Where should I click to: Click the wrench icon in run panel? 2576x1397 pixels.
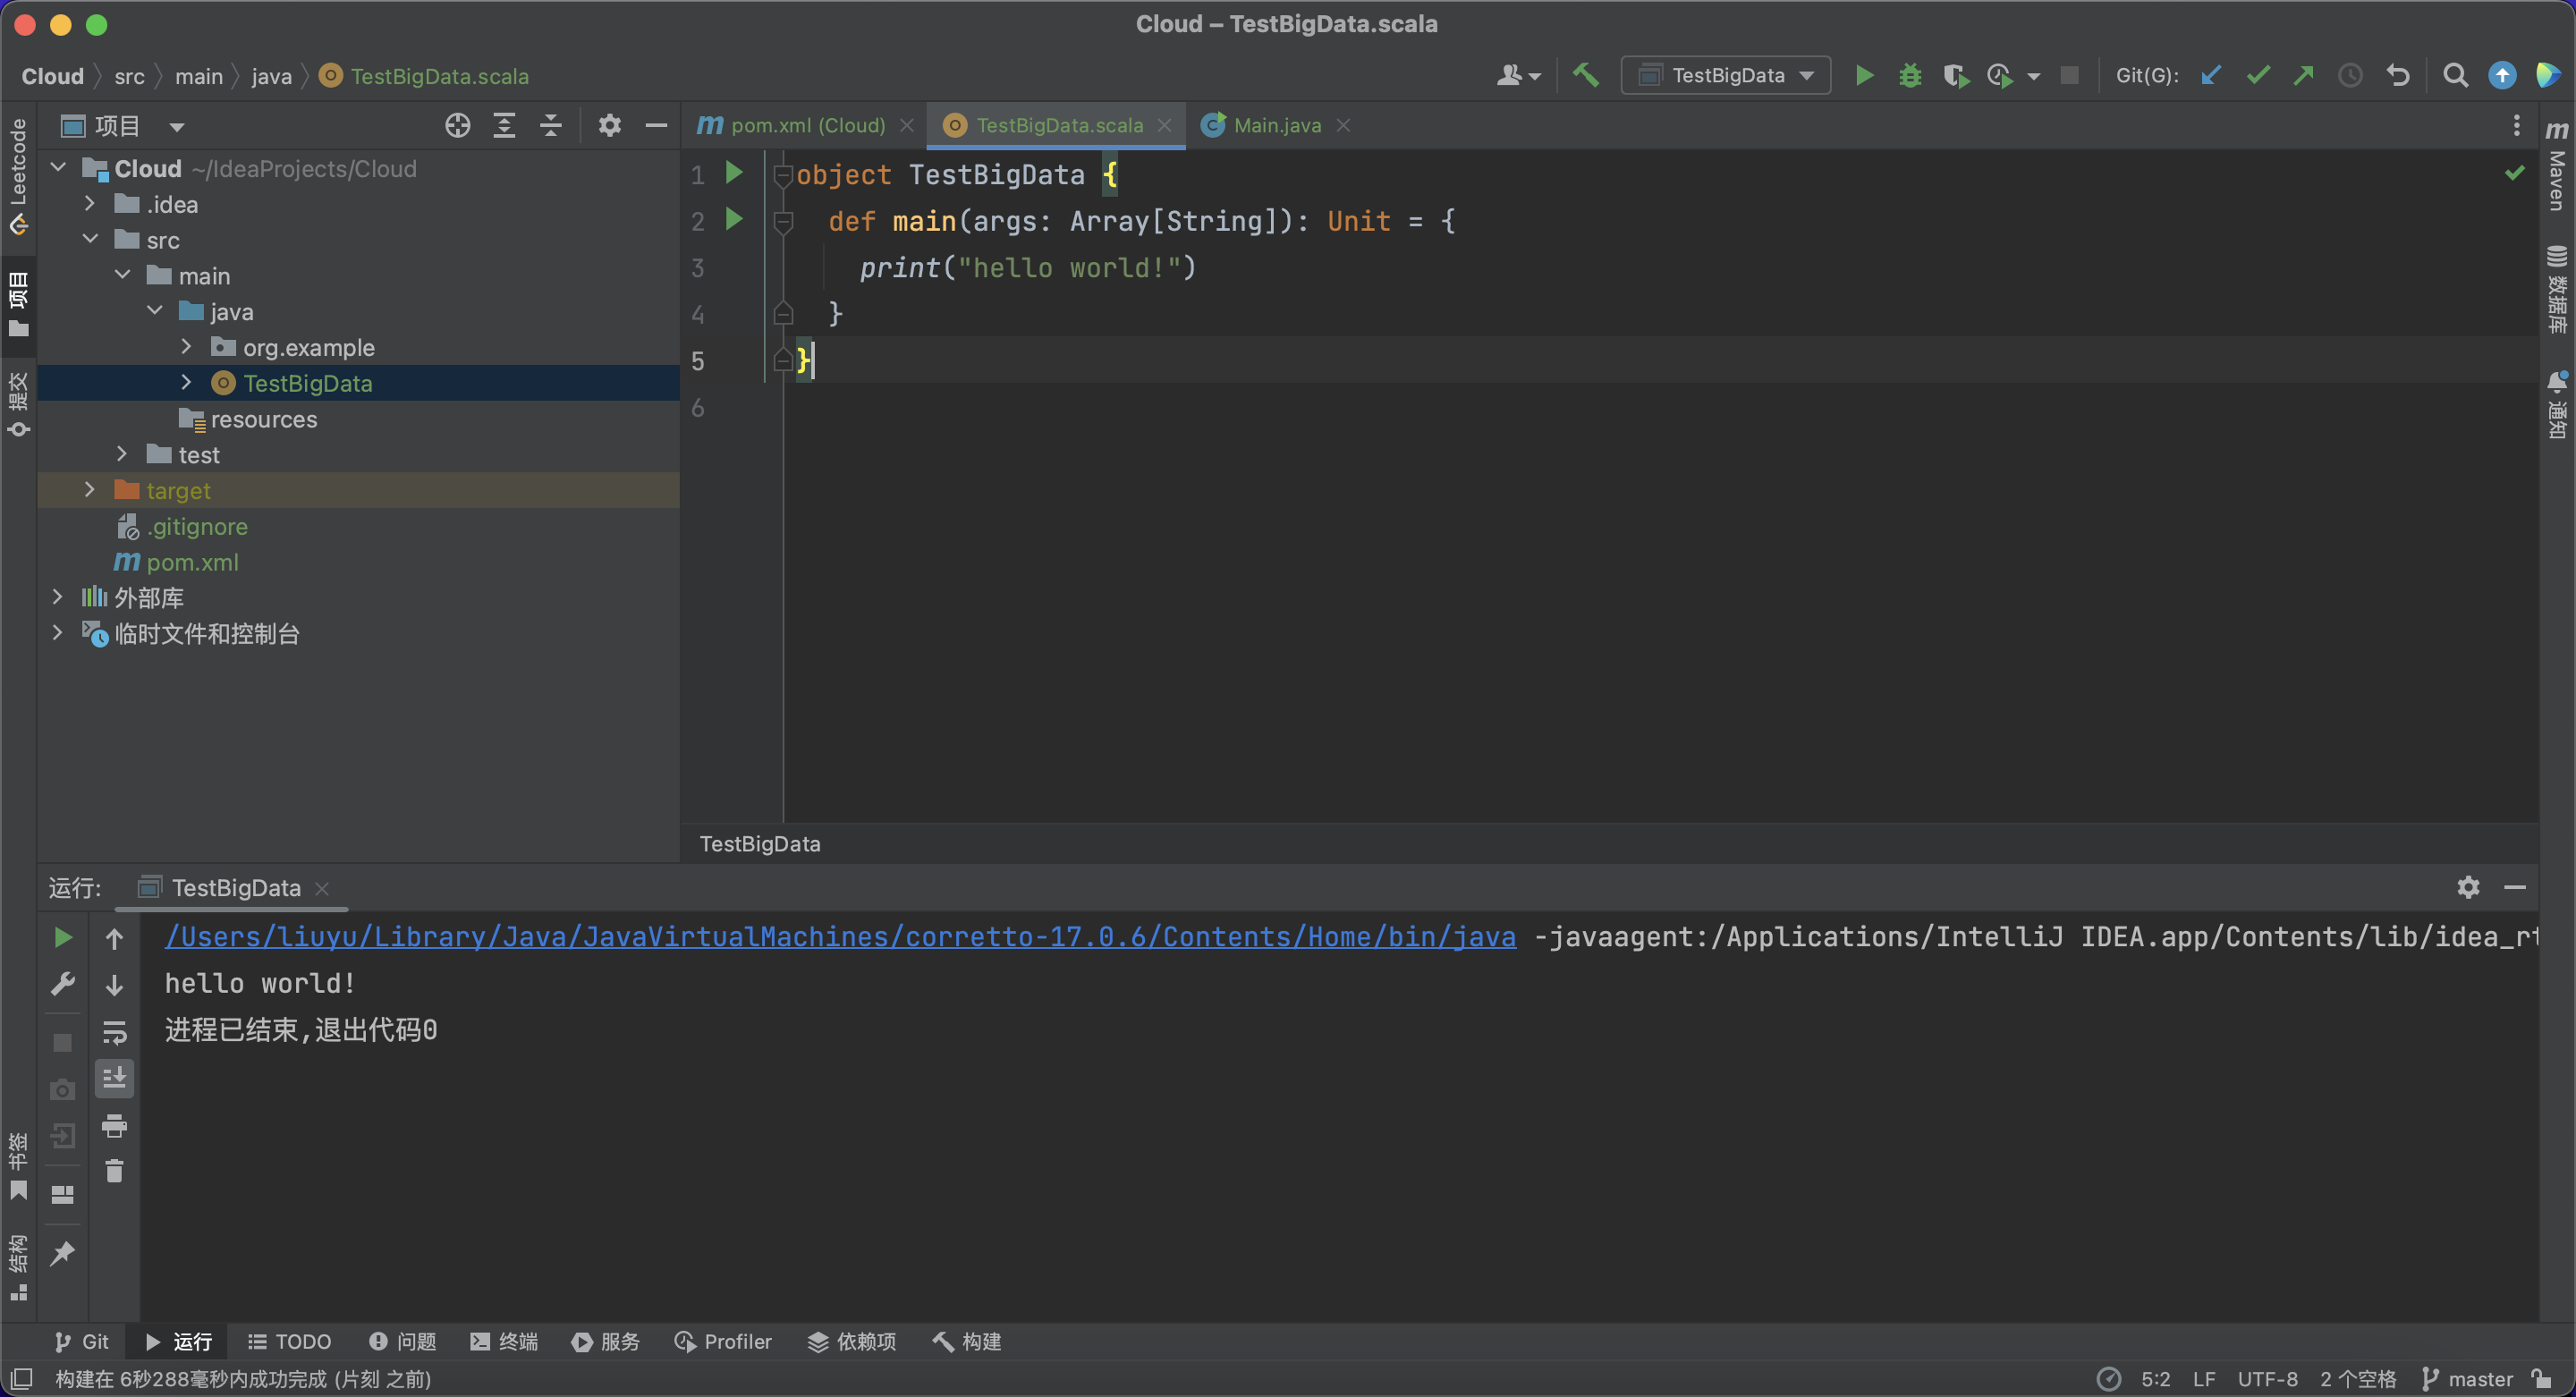point(62,984)
